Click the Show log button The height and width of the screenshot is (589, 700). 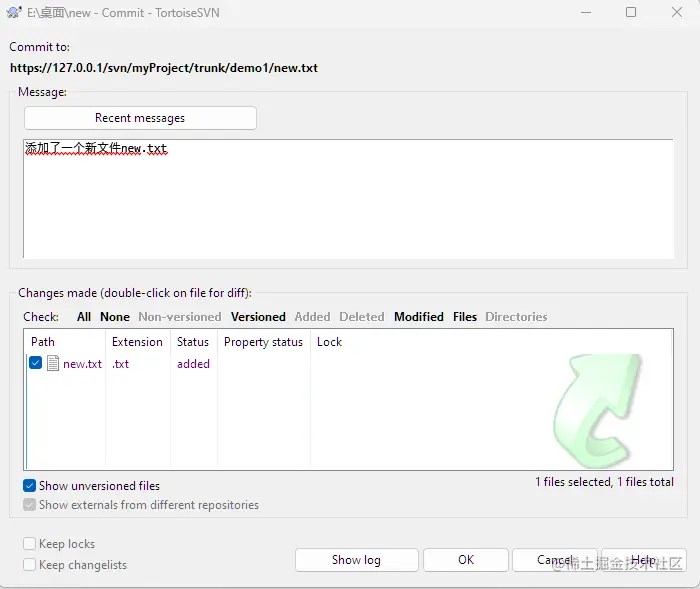coord(356,560)
